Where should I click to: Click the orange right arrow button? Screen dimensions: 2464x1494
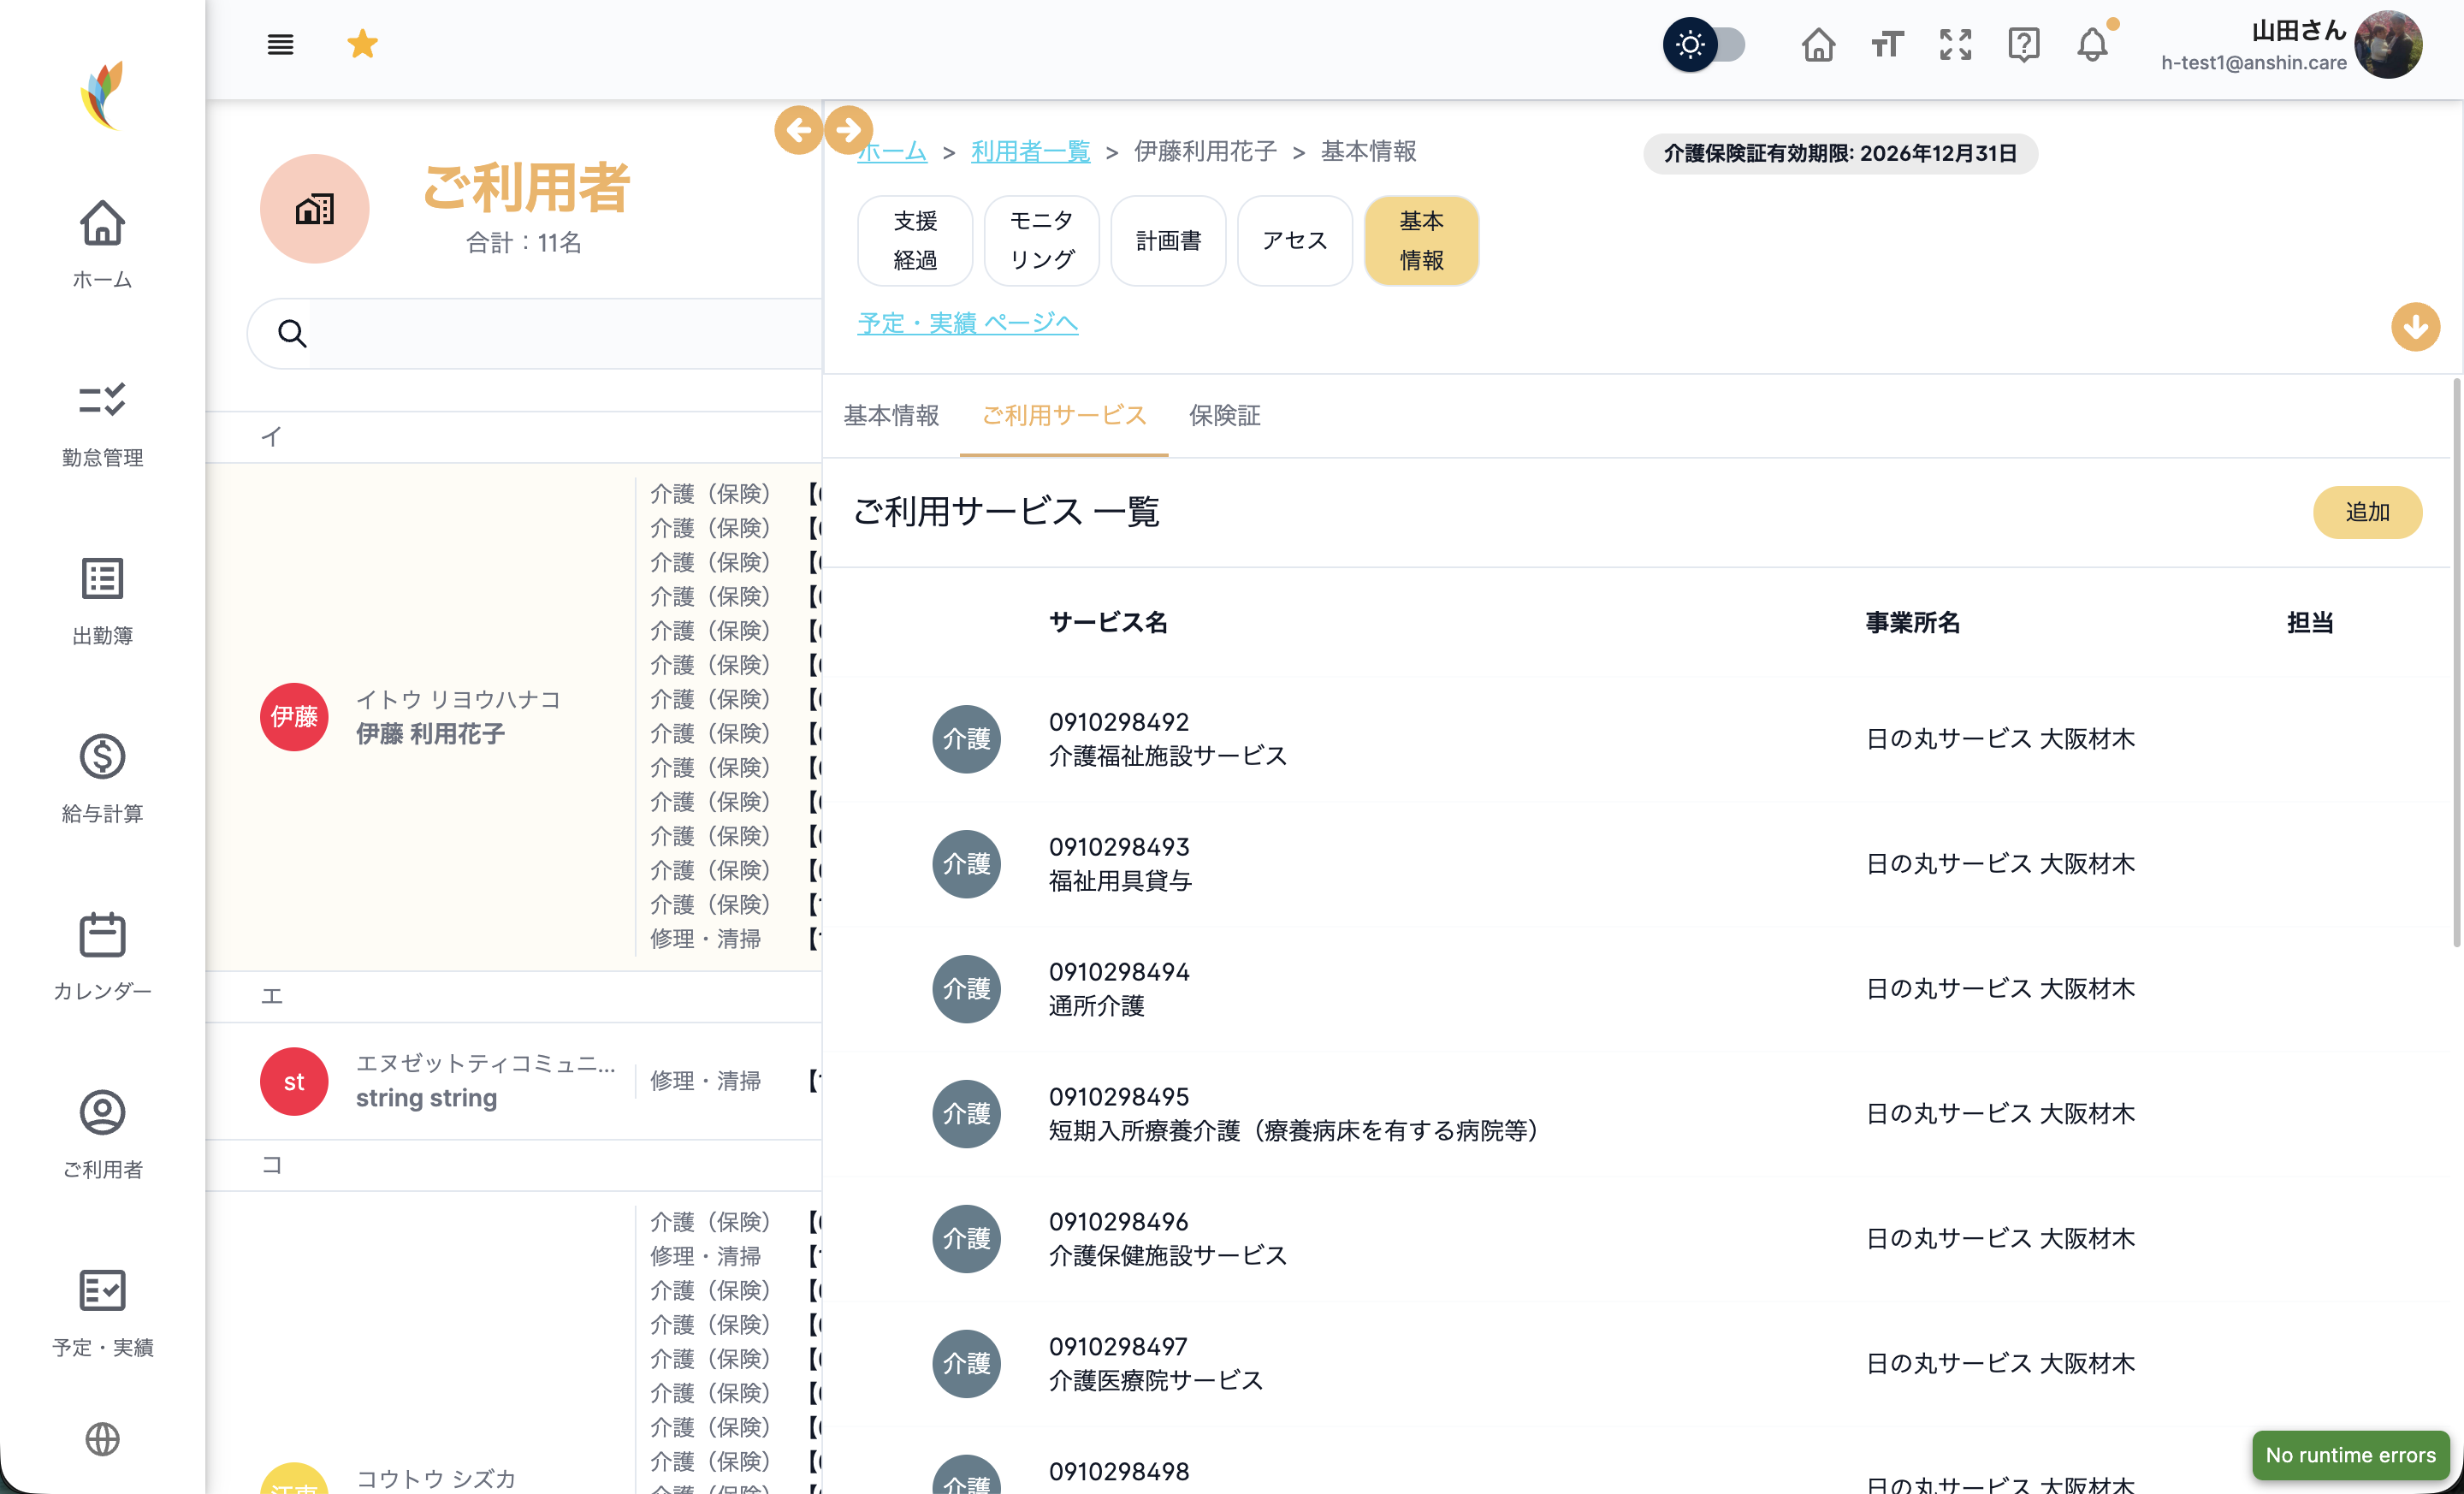(848, 130)
